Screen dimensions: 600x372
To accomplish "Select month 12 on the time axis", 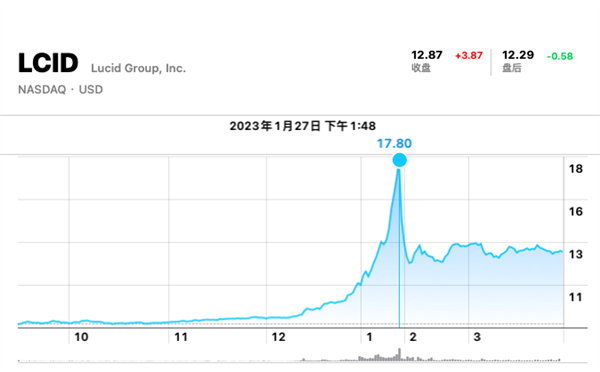I will coord(279,337).
